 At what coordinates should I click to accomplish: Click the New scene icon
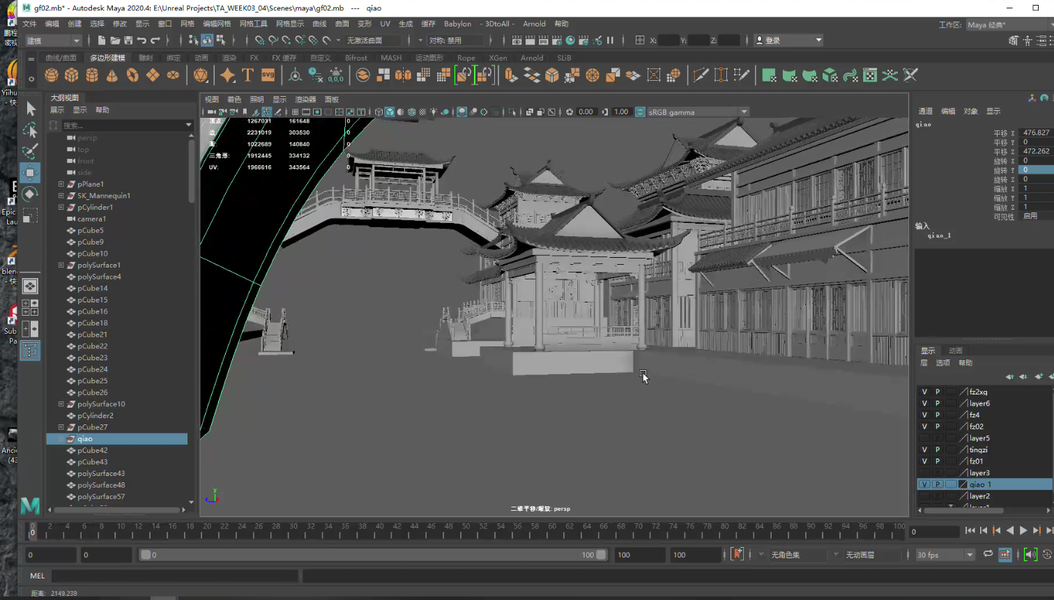pos(101,40)
